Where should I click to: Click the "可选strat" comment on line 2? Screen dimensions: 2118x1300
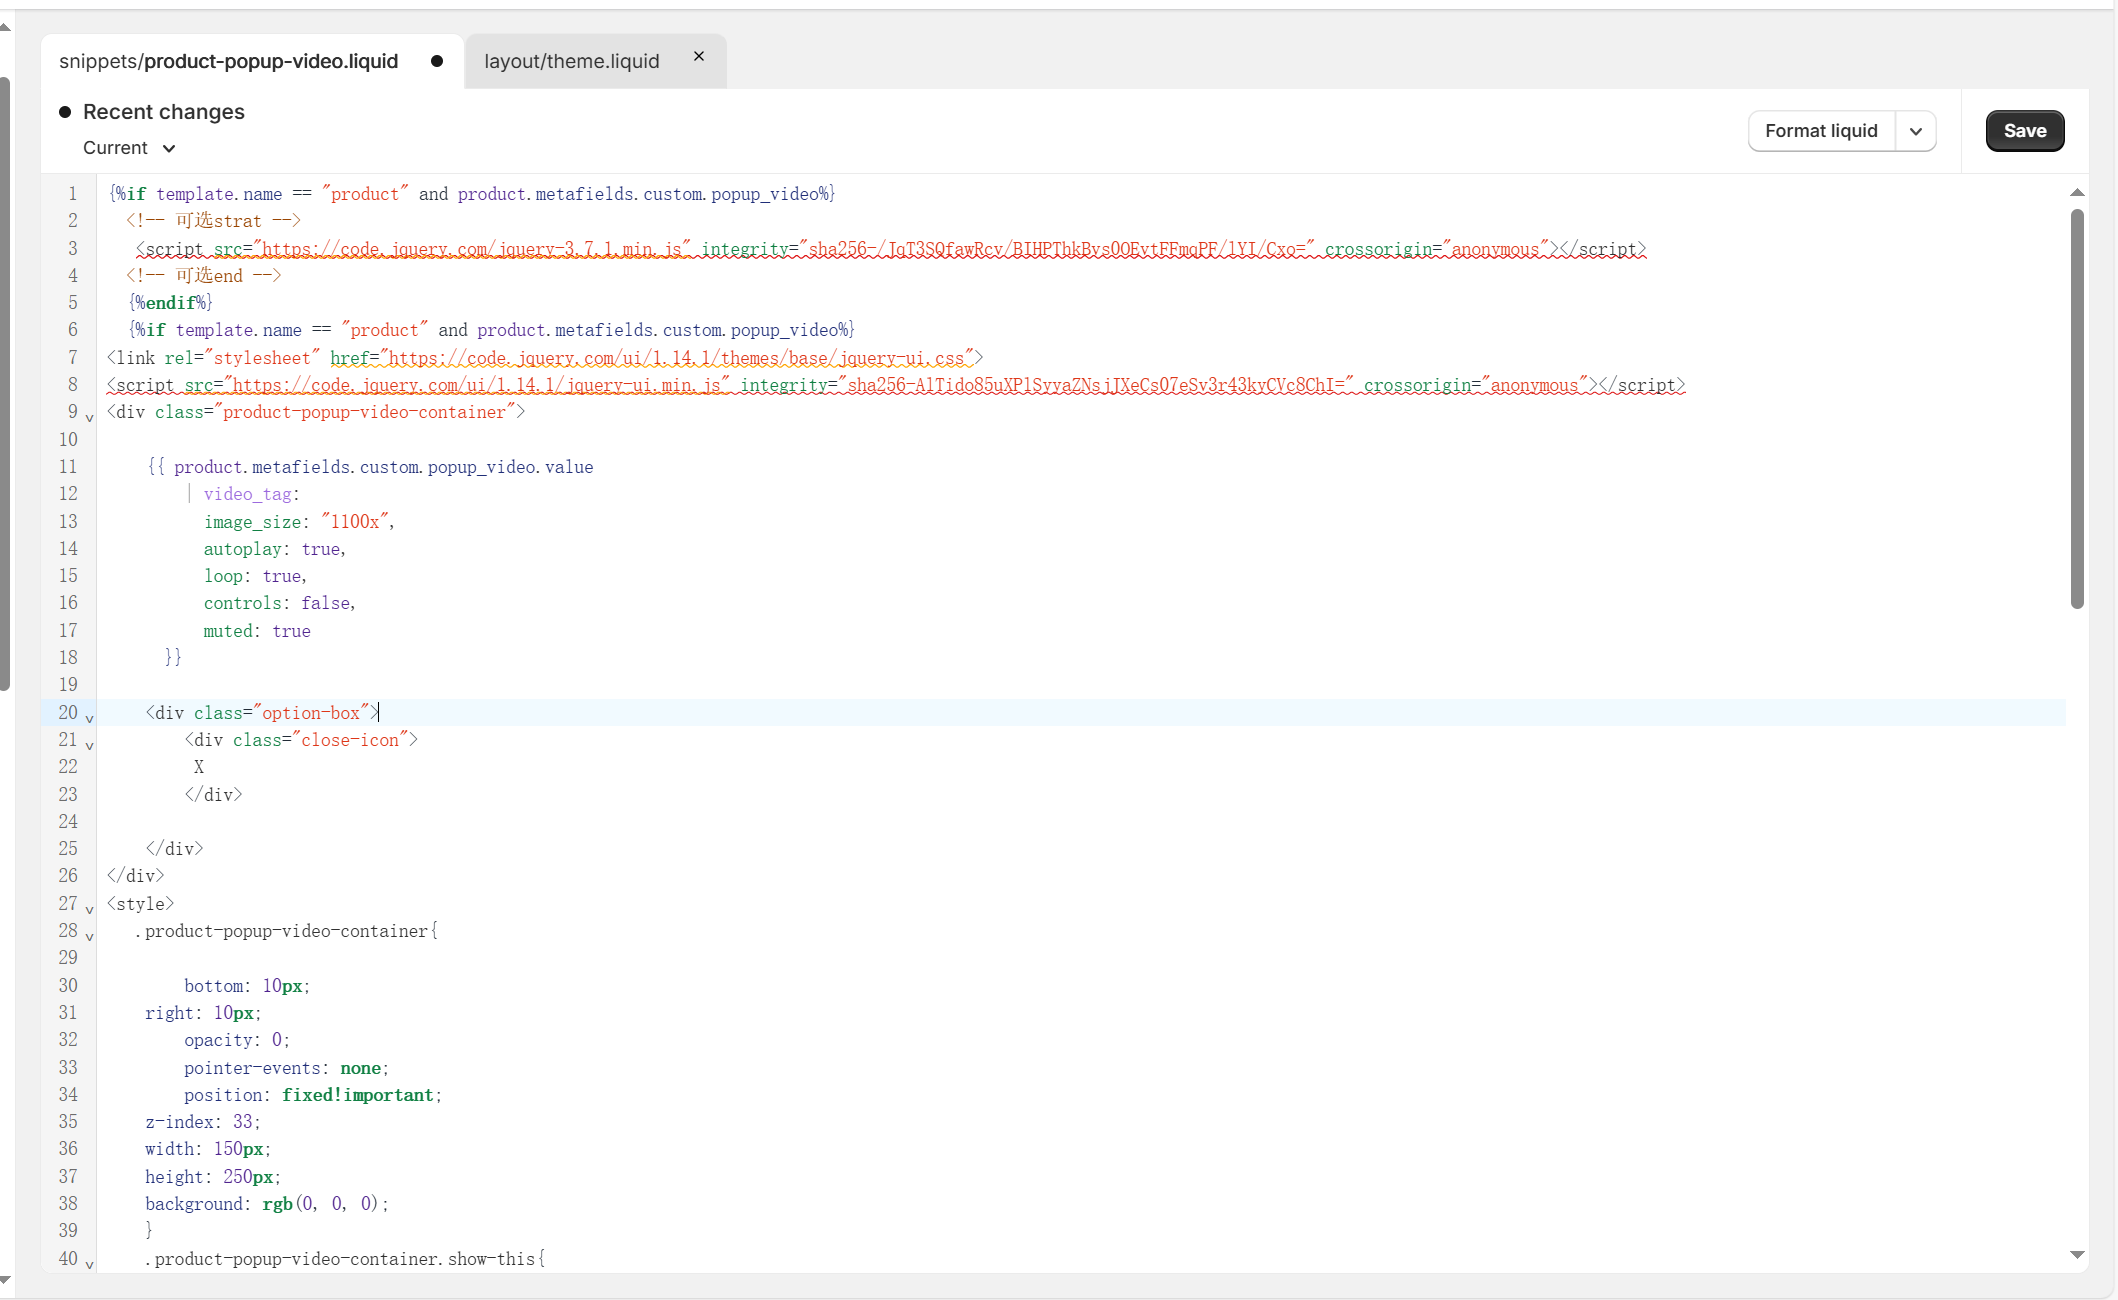click(213, 221)
